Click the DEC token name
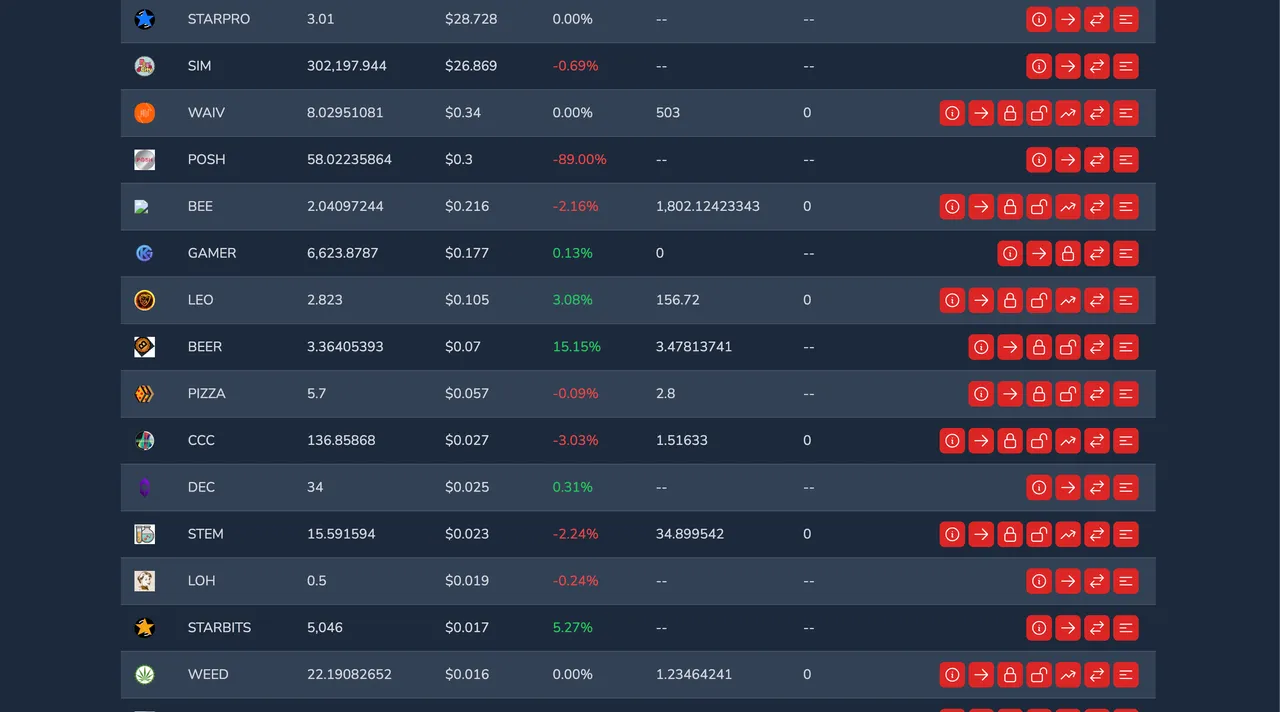 pos(201,488)
